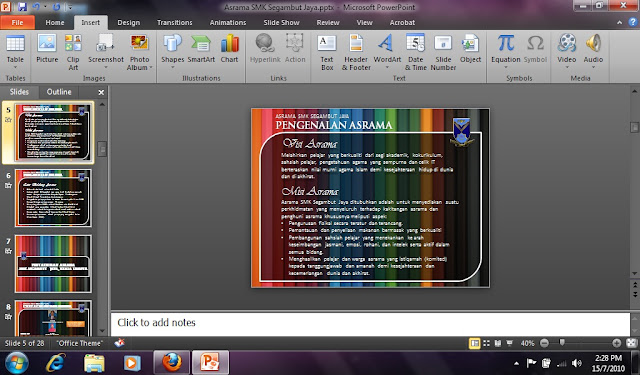640x375 pixels.
Task: Insert a SmartArt graphic
Action: coord(201,49)
